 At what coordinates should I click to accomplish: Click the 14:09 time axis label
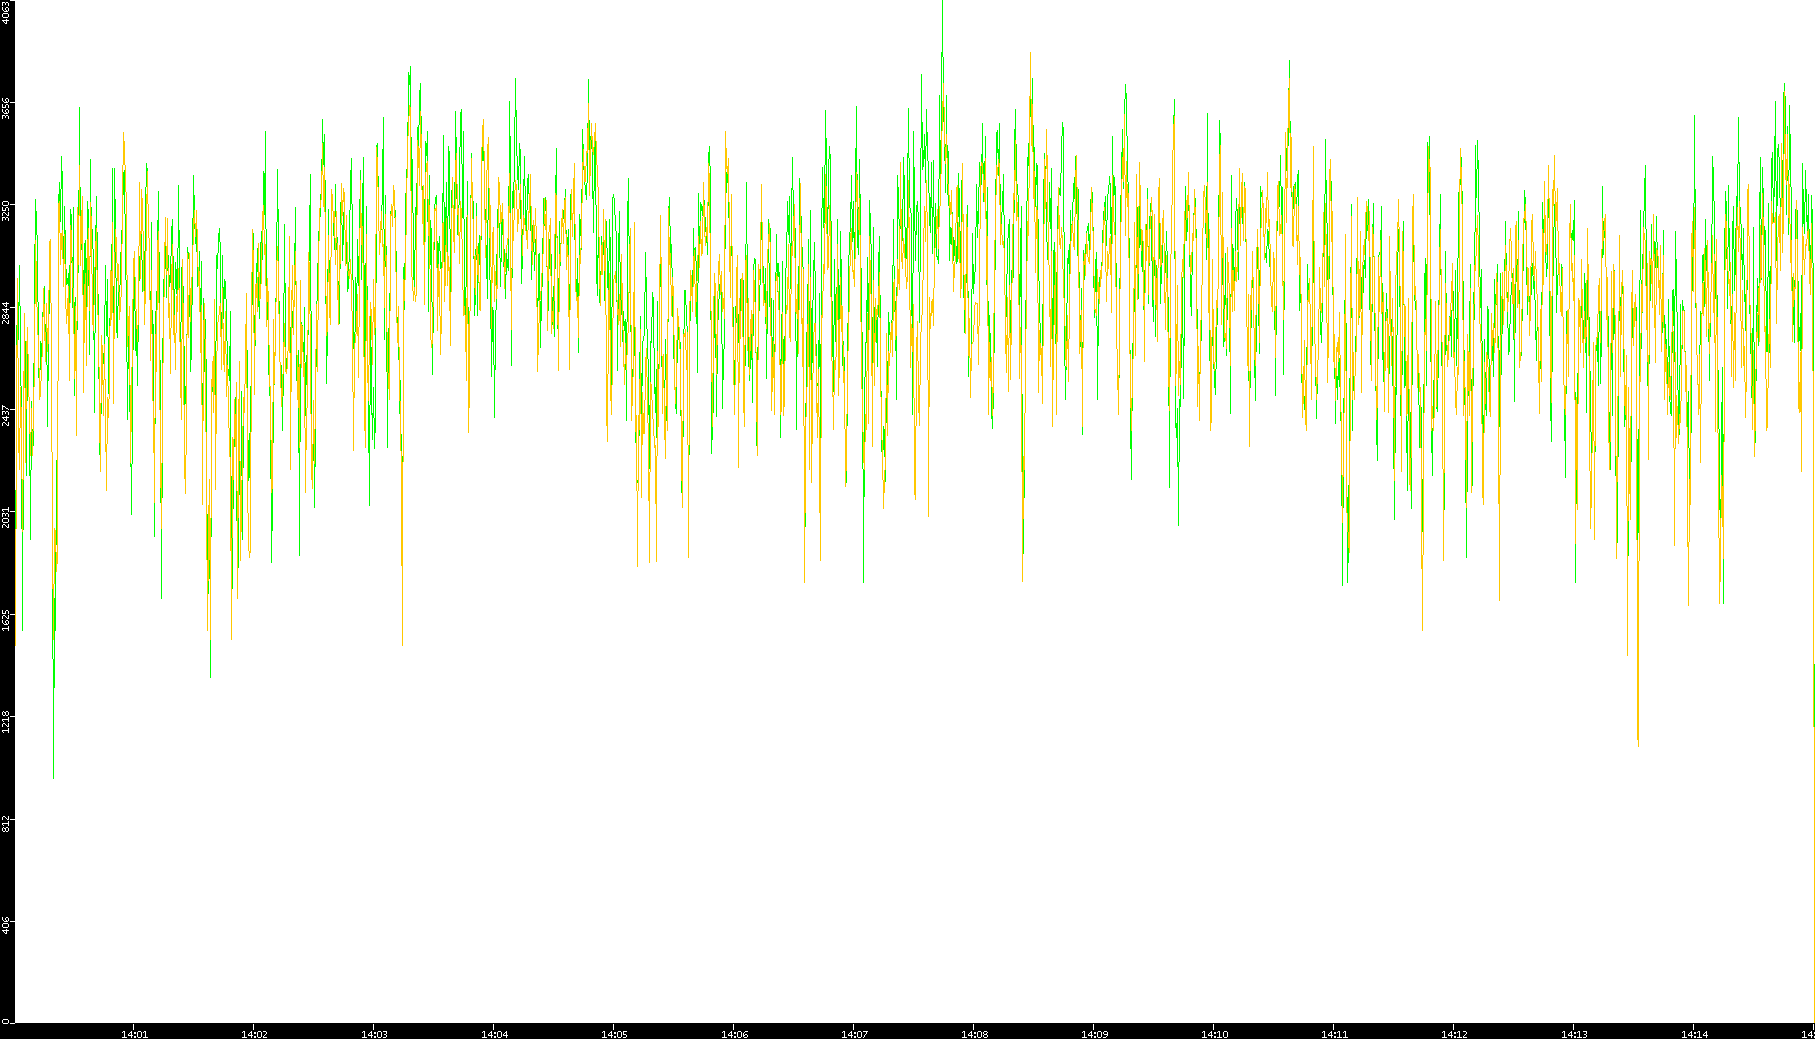tap(1094, 1034)
